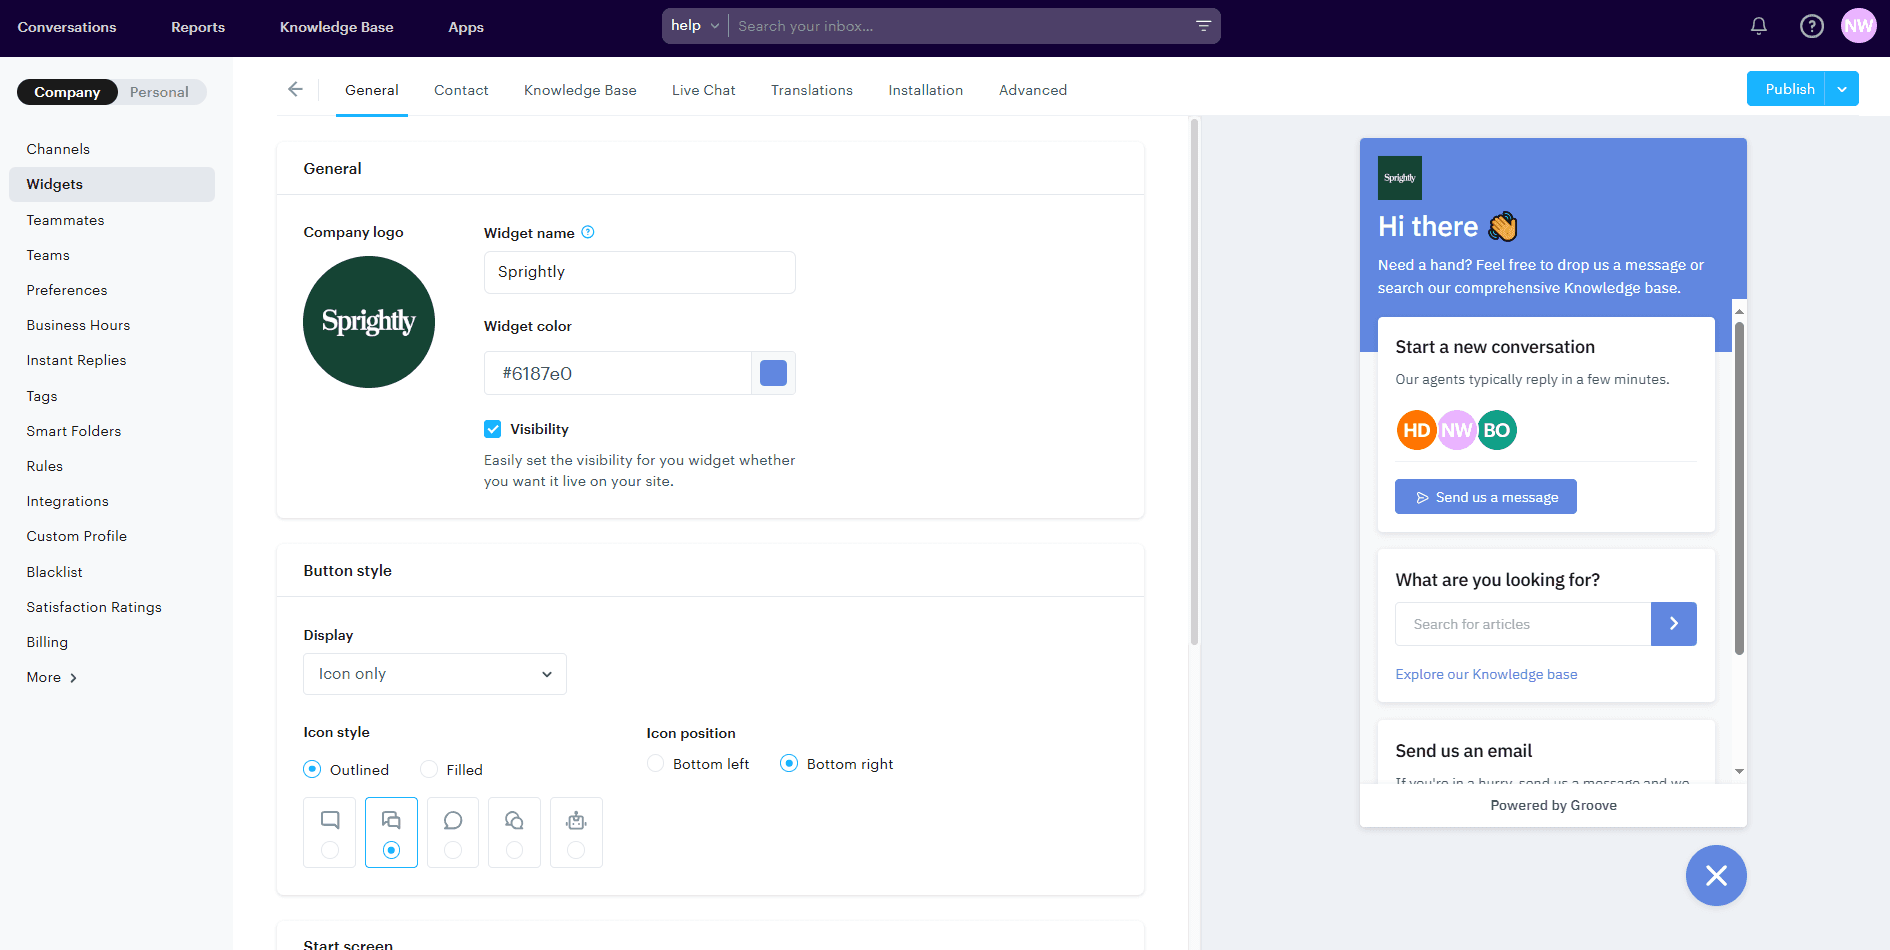Open the help scope dropdown in the search bar

[693, 25]
